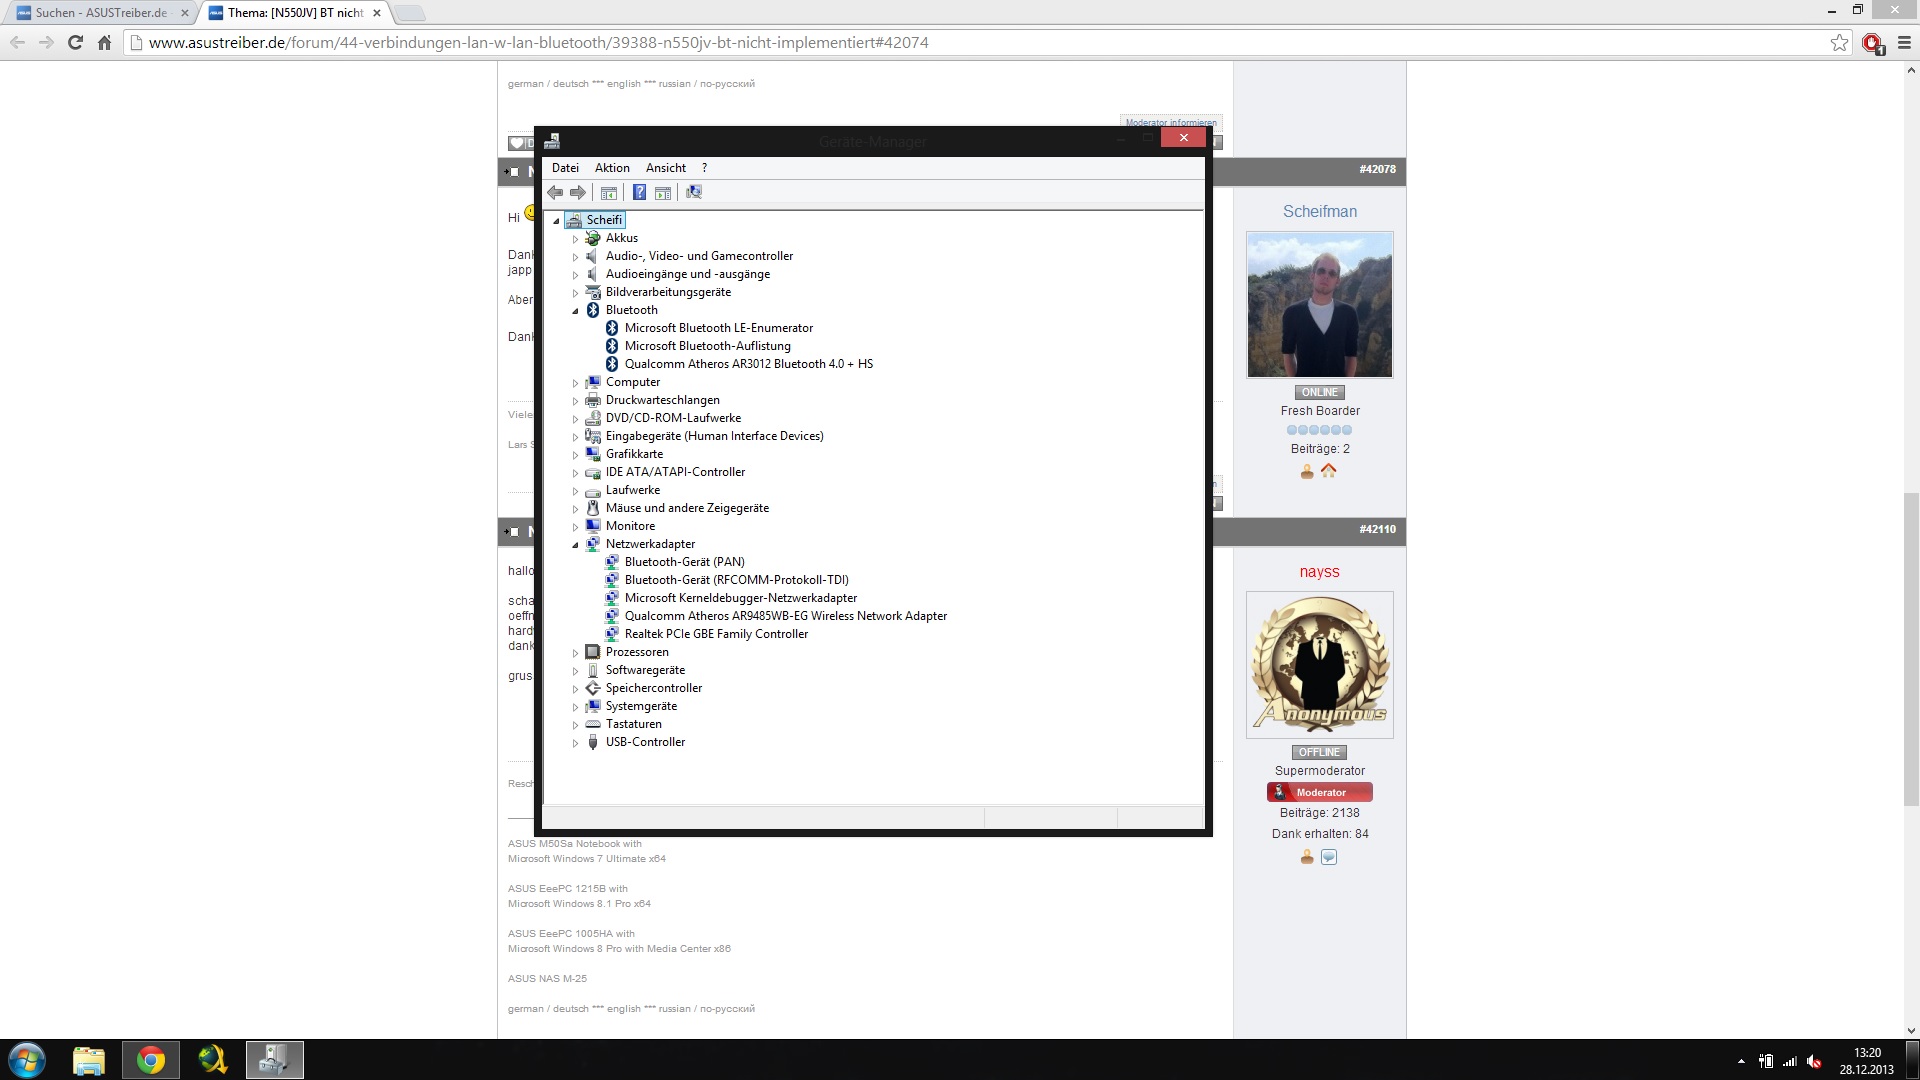Show hidden system tray icons arrow
1920x1080 pixels.
pos(1742,1061)
